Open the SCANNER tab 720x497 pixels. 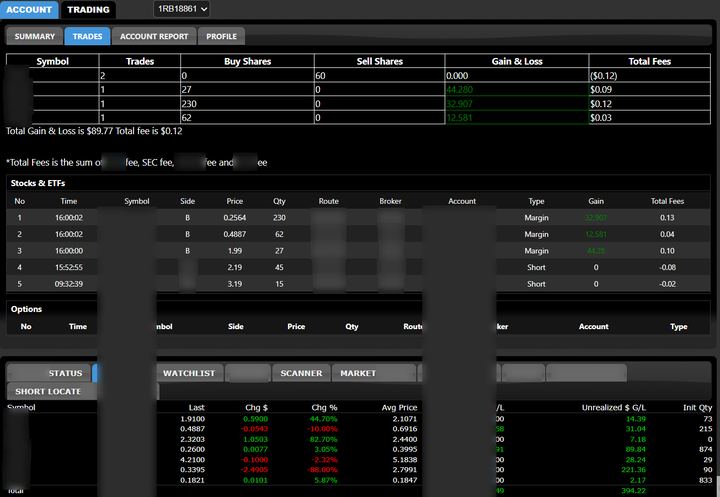pyautogui.click(x=301, y=373)
